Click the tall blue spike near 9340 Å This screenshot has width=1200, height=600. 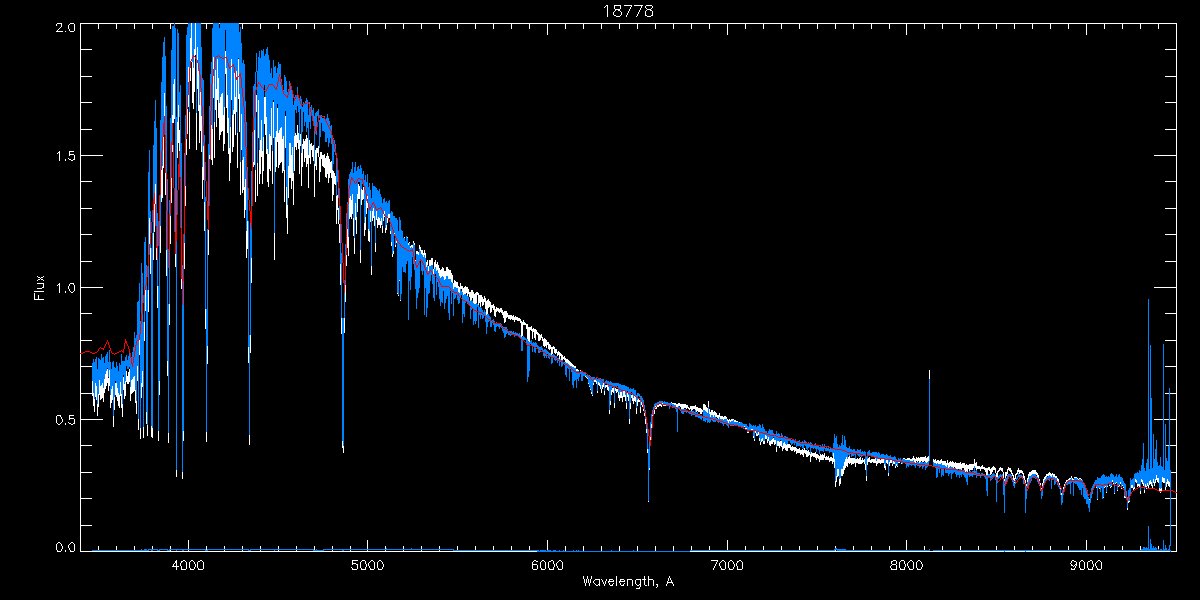[1148, 302]
